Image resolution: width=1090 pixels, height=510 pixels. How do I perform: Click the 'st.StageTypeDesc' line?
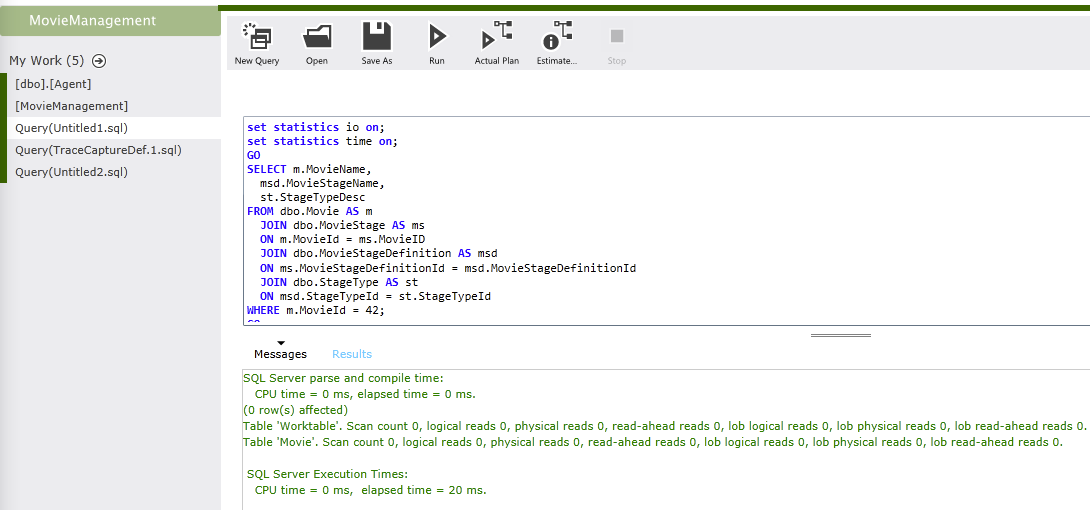tap(313, 197)
